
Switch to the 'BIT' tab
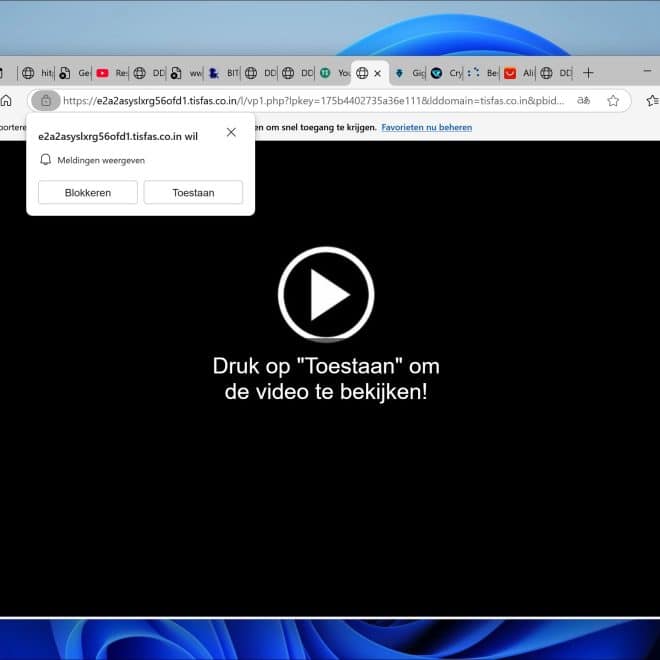pos(223,73)
